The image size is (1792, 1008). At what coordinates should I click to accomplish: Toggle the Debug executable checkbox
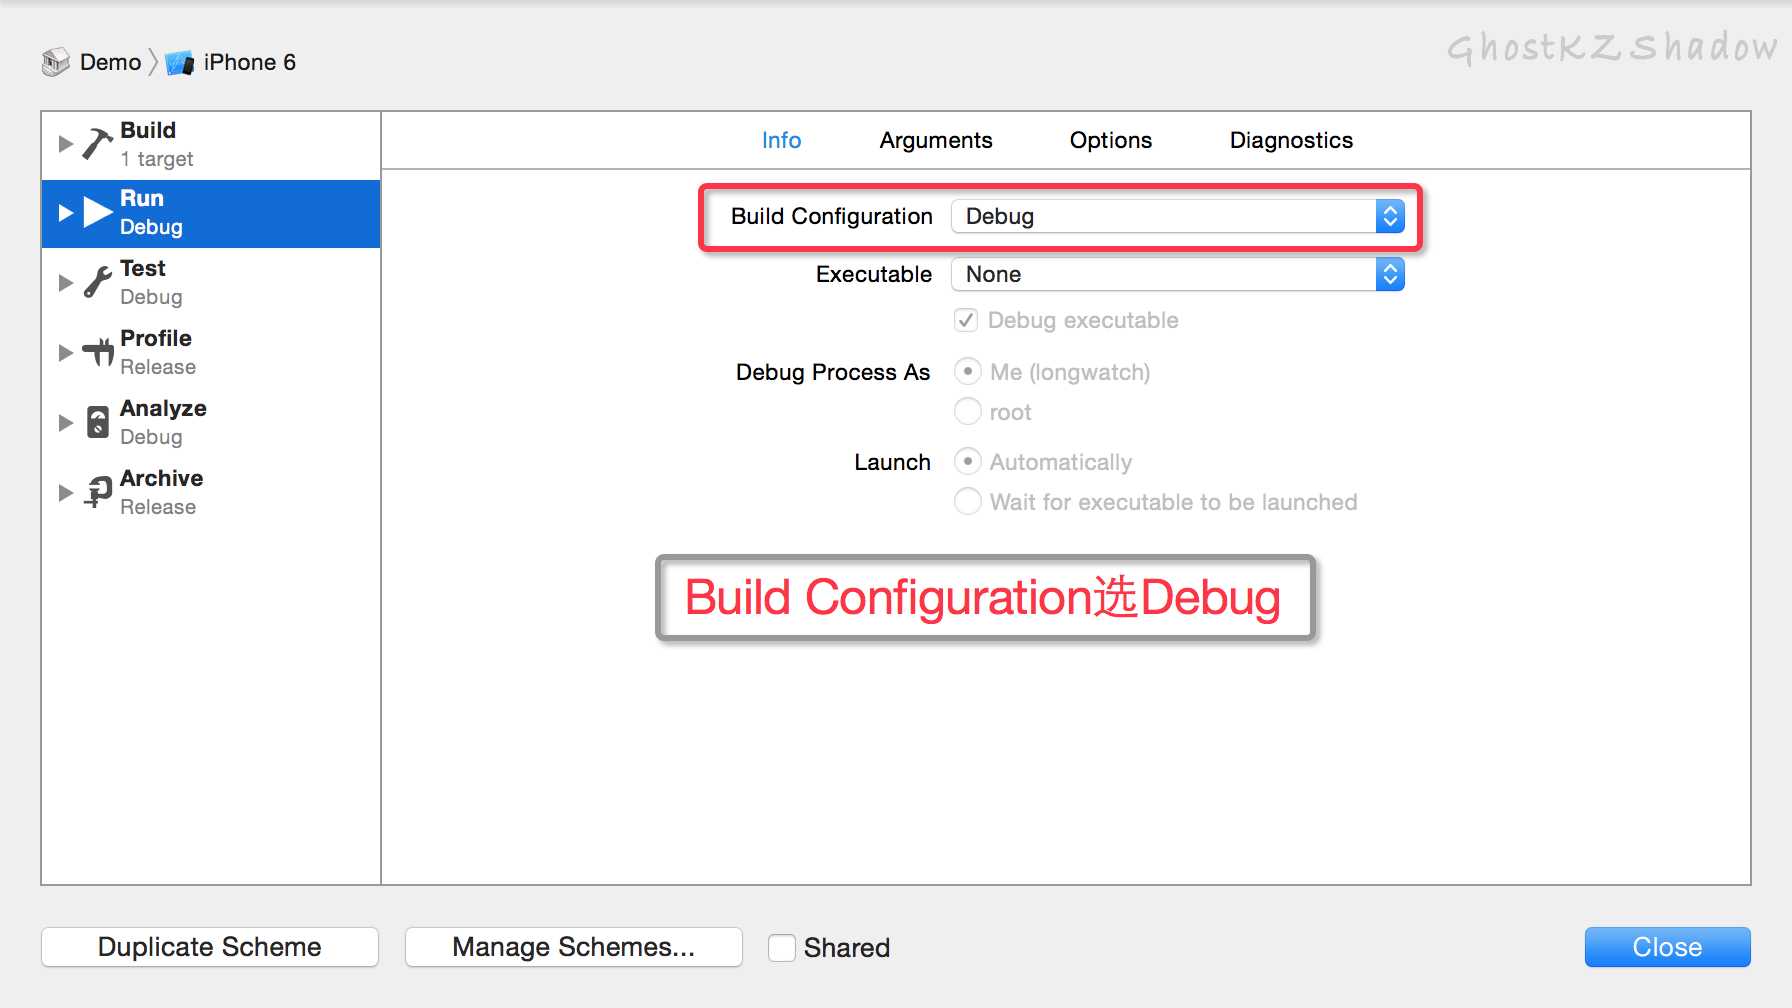966,320
